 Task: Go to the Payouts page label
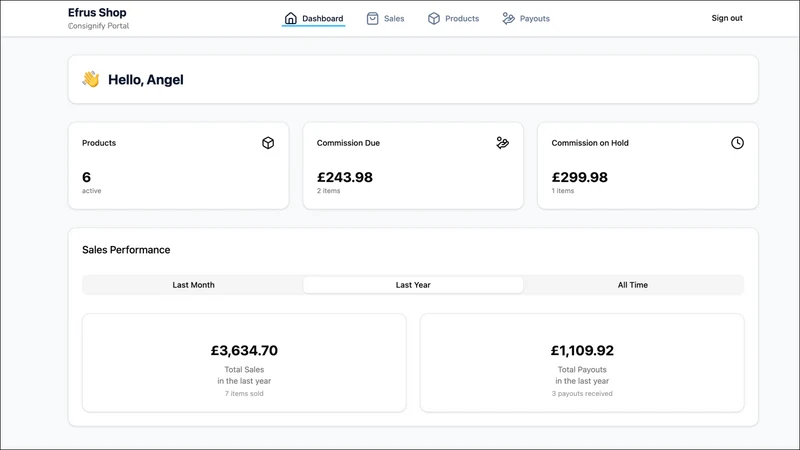tap(535, 18)
